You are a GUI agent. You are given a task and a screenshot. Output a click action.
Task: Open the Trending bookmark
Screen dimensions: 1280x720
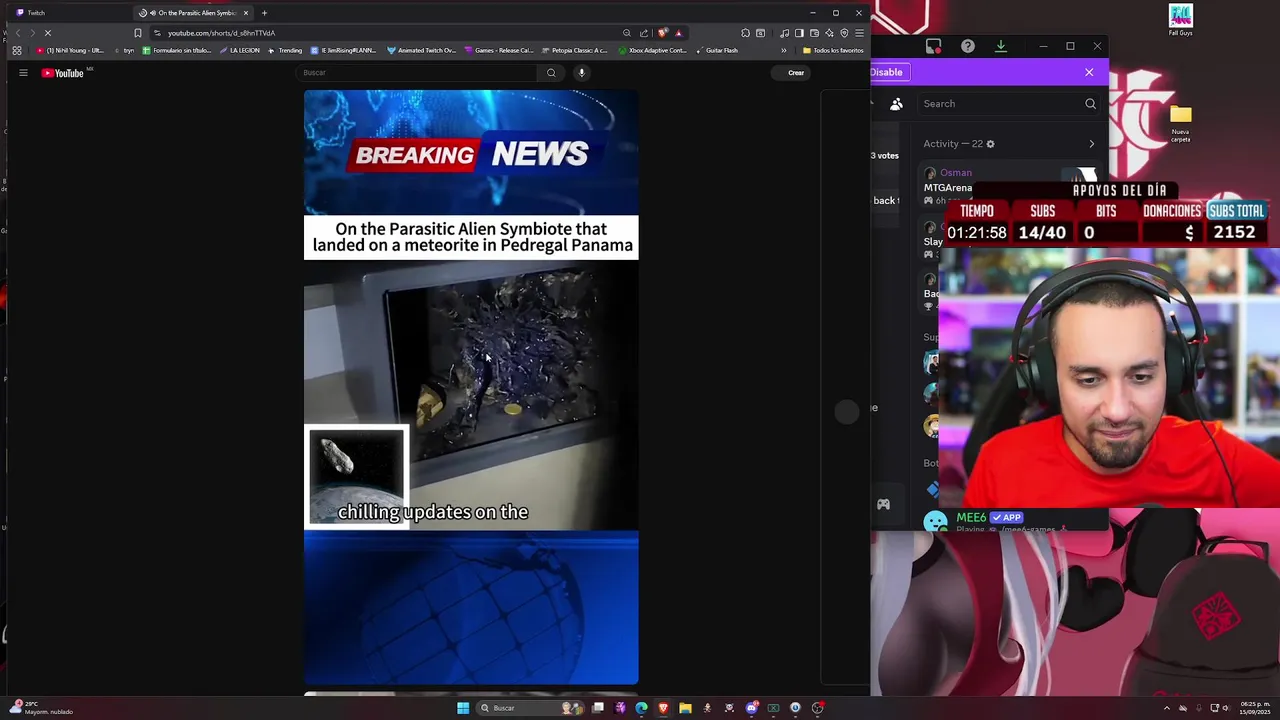(285, 50)
